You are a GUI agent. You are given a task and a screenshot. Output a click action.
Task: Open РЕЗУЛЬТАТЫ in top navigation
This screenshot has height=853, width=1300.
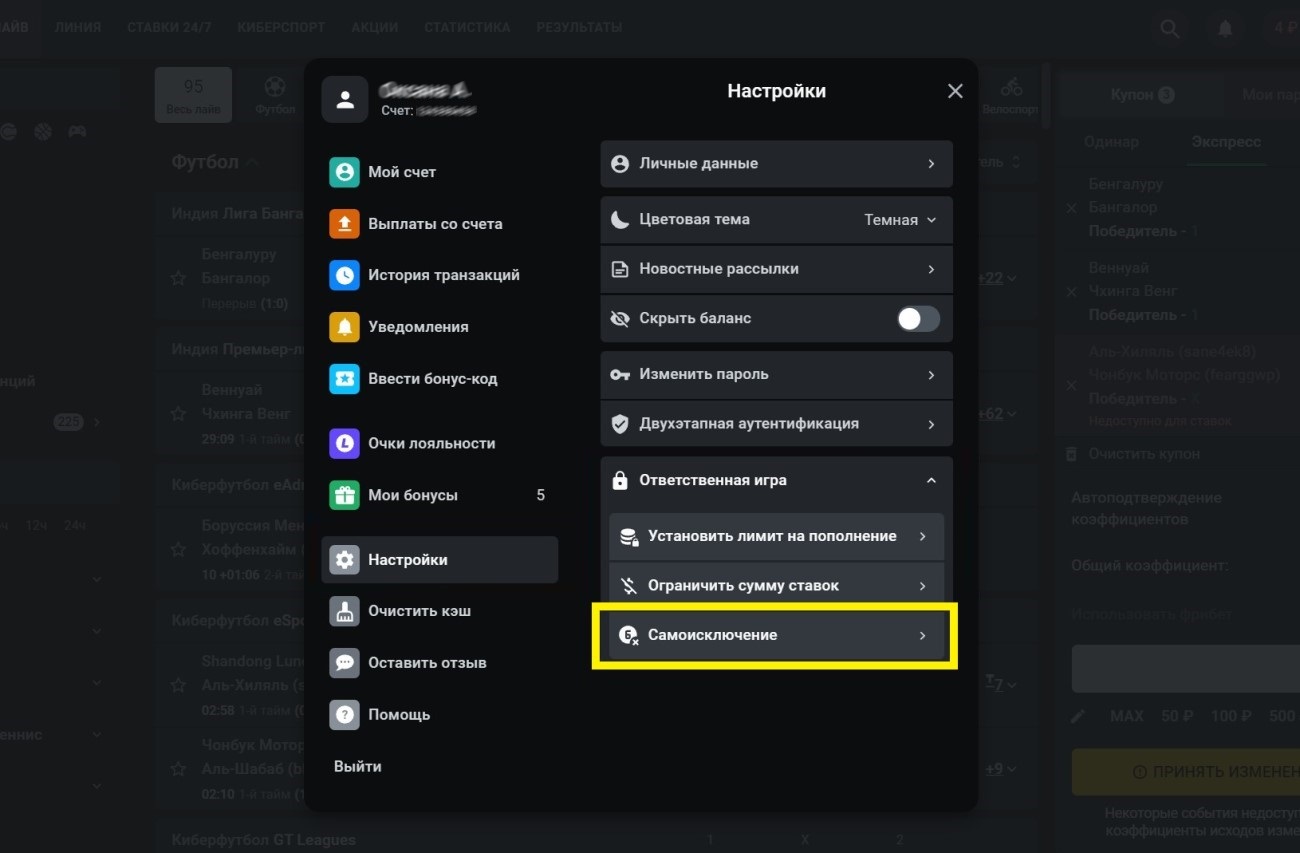pos(579,27)
